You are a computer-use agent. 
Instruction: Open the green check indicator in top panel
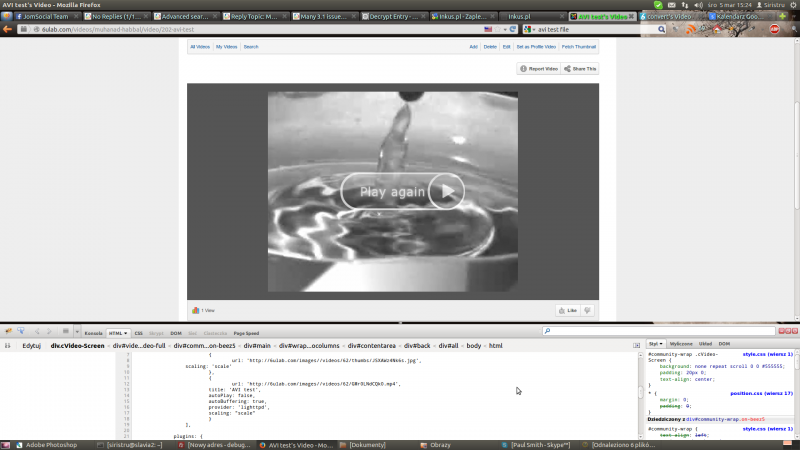coord(658,5)
